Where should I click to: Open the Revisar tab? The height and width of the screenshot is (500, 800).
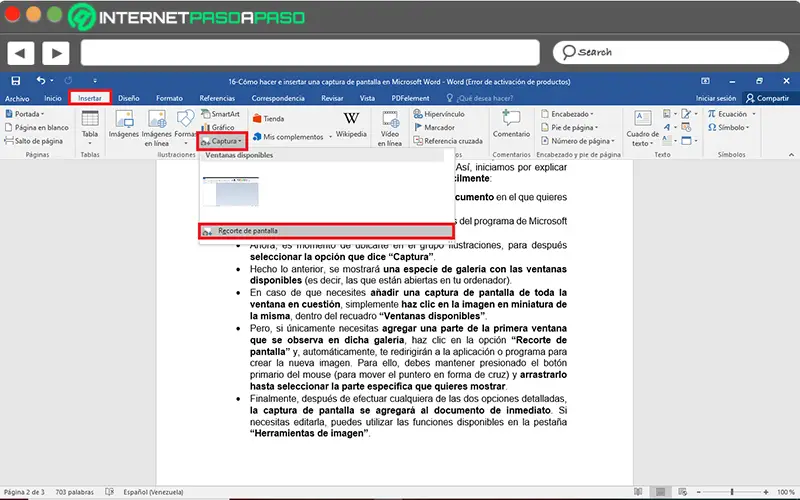(x=332, y=98)
